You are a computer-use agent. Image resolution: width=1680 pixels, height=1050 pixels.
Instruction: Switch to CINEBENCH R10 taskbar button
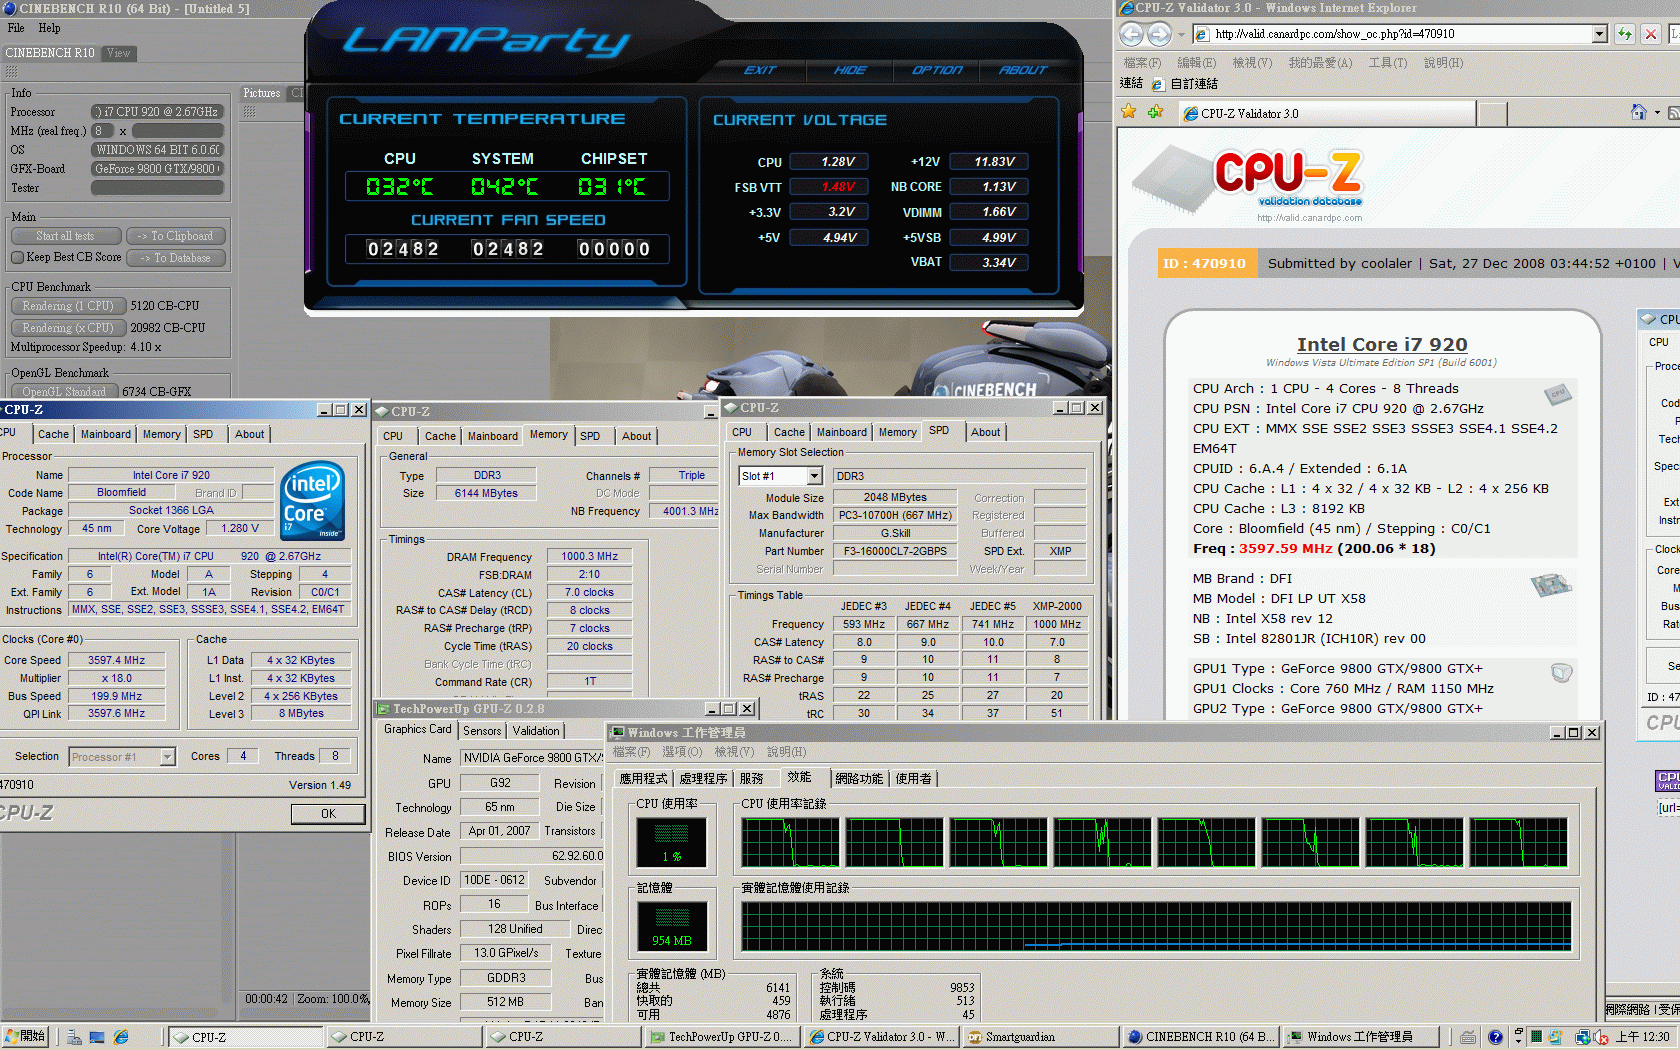point(1200,1037)
